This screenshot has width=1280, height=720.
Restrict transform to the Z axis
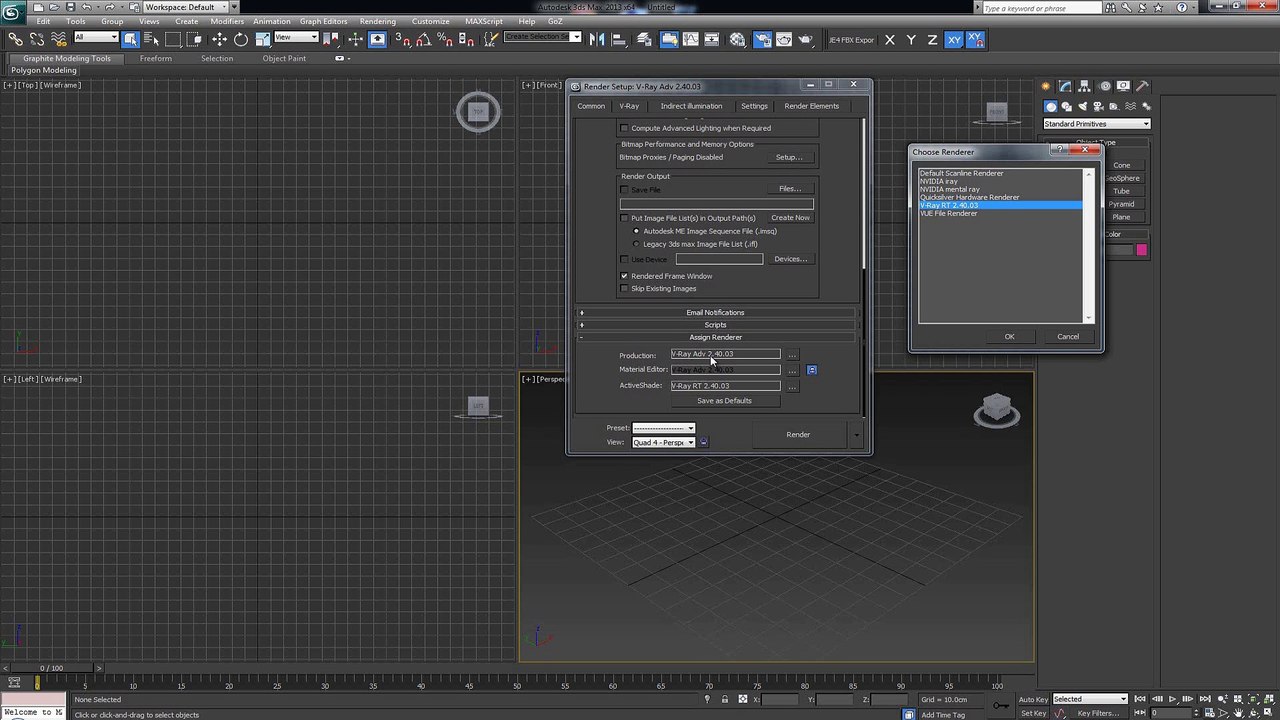(x=932, y=39)
